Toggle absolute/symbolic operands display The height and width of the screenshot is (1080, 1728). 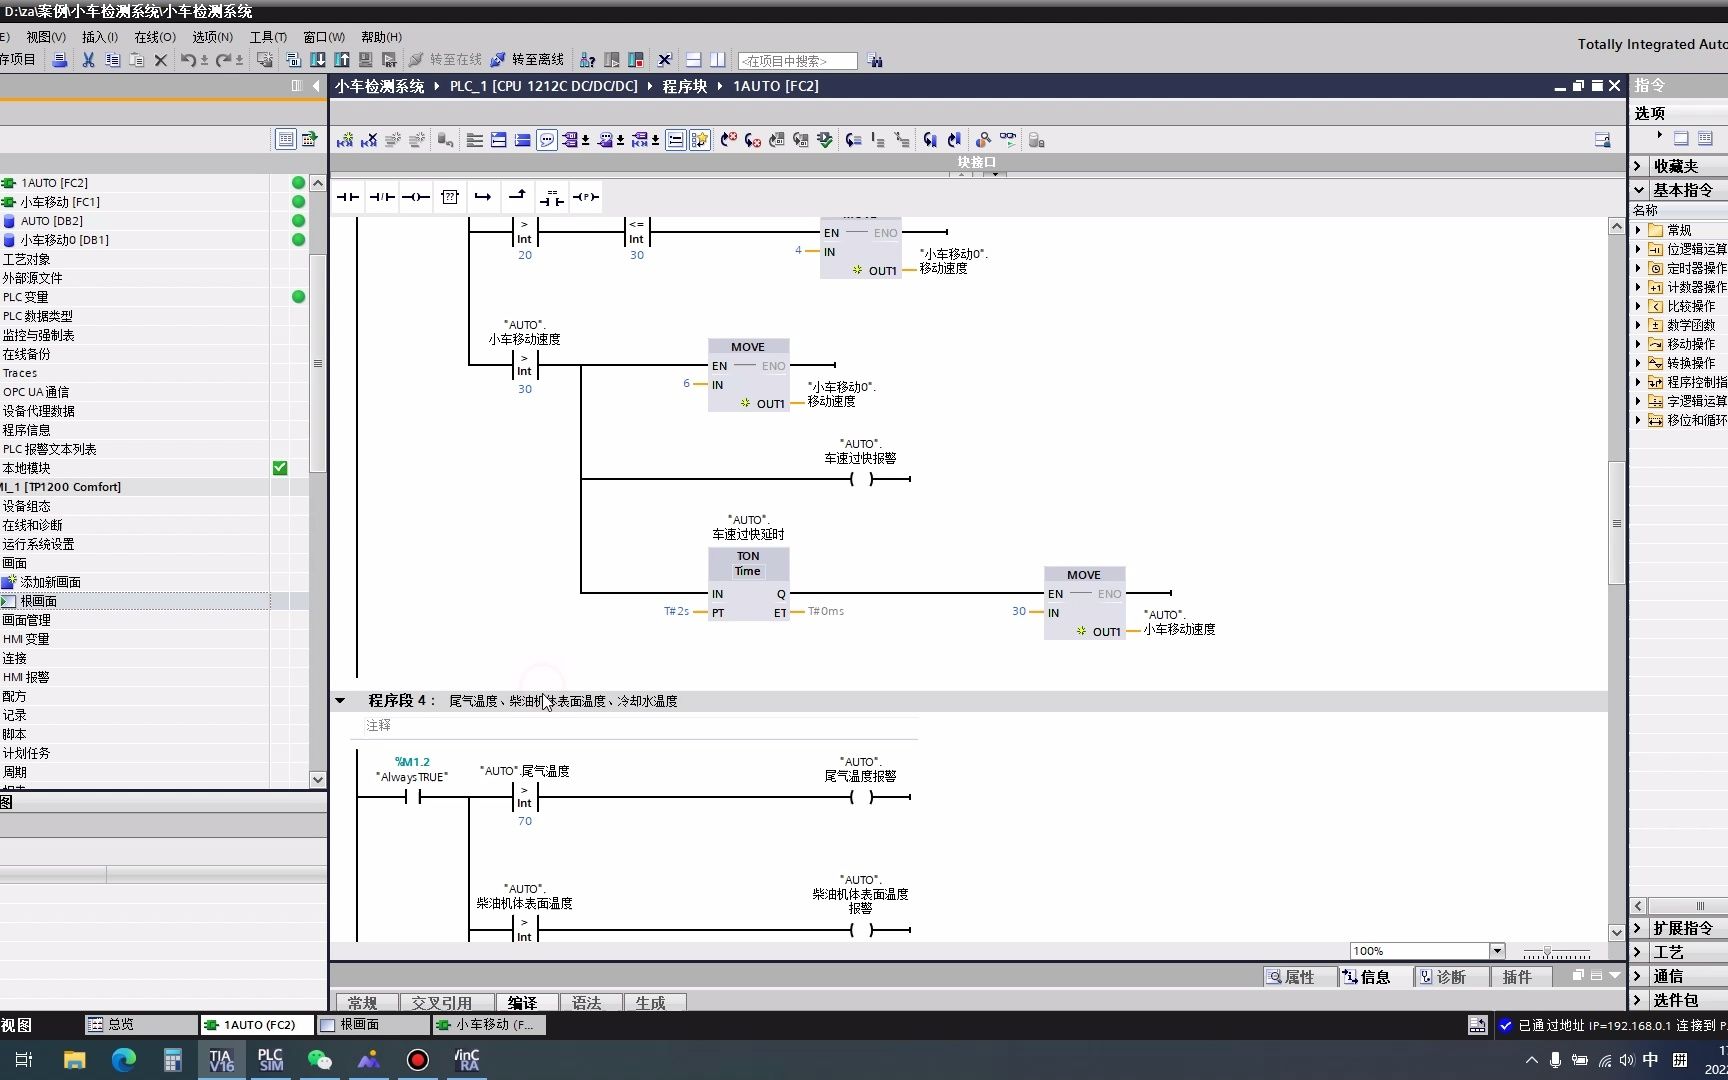[x=572, y=140]
